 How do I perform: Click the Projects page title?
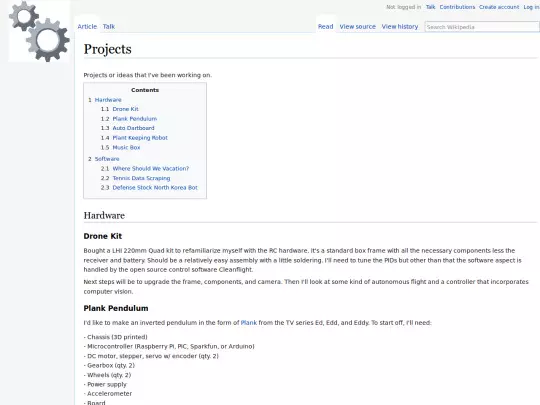point(107,49)
